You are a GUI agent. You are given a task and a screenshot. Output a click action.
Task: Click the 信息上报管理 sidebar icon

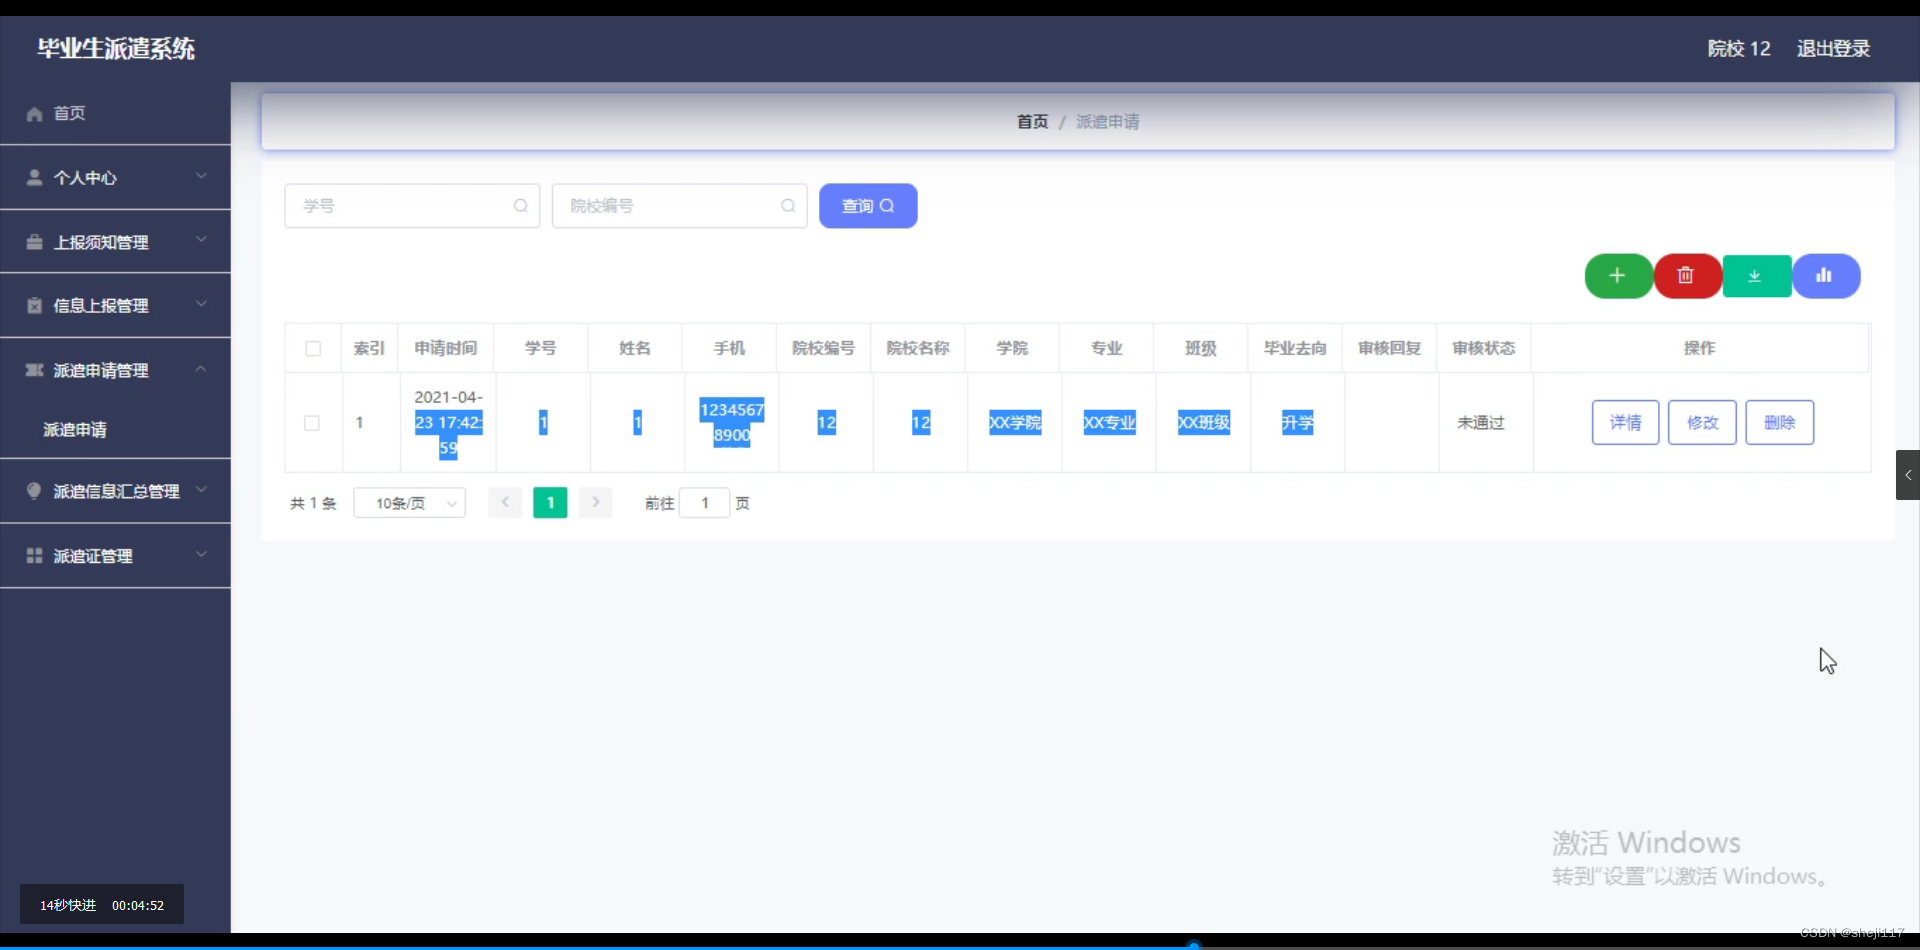click(x=33, y=305)
